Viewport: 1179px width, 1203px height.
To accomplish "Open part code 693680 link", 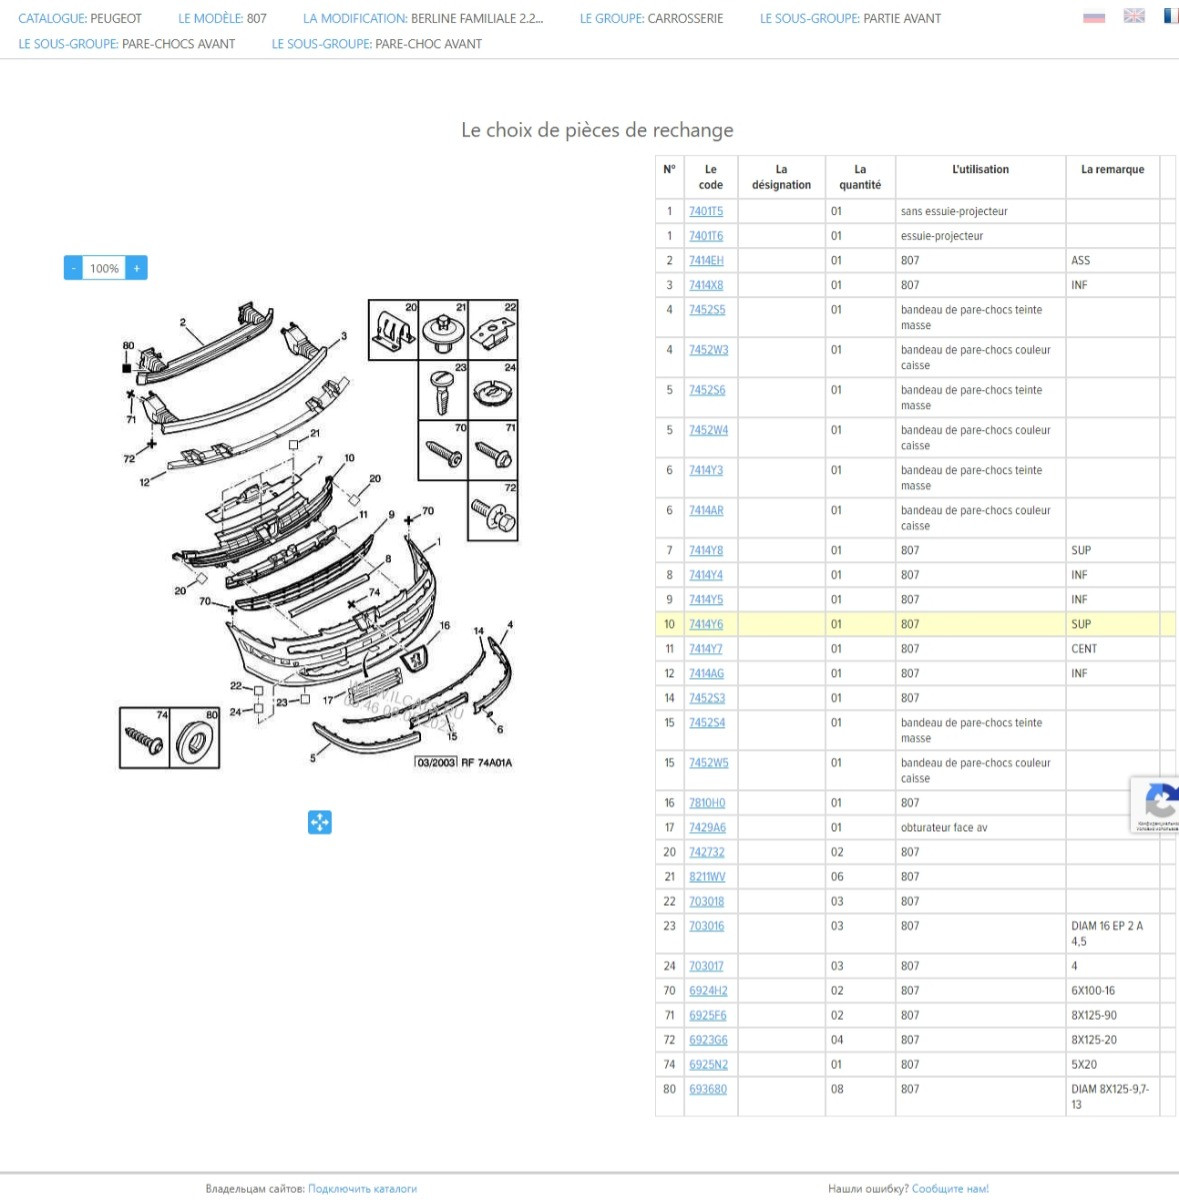I will tap(708, 1089).
